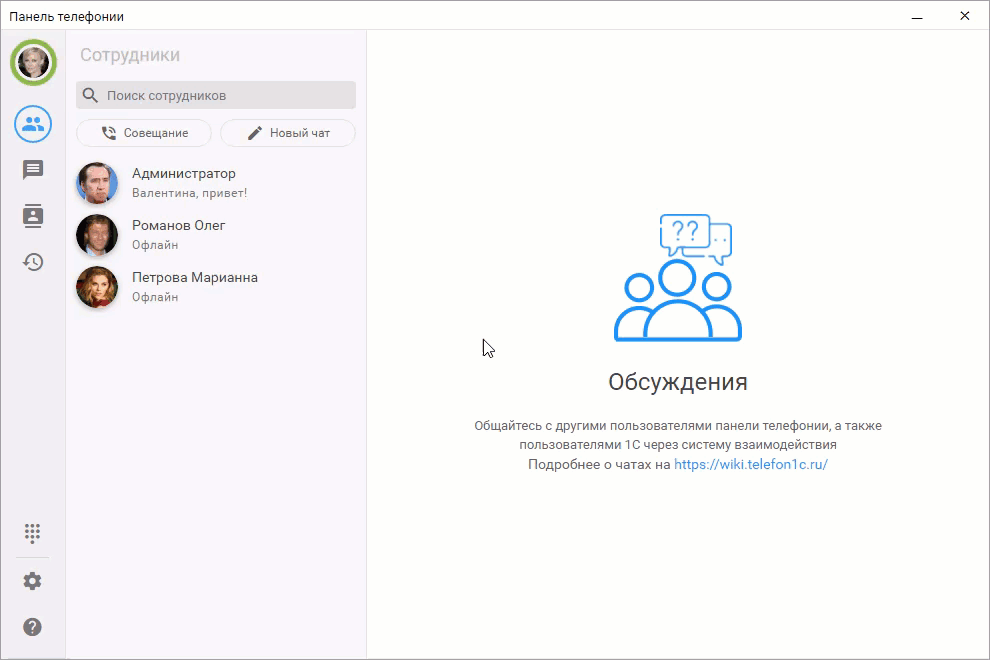Select Администратор in the employee list

pyautogui.click(x=184, y=174)
